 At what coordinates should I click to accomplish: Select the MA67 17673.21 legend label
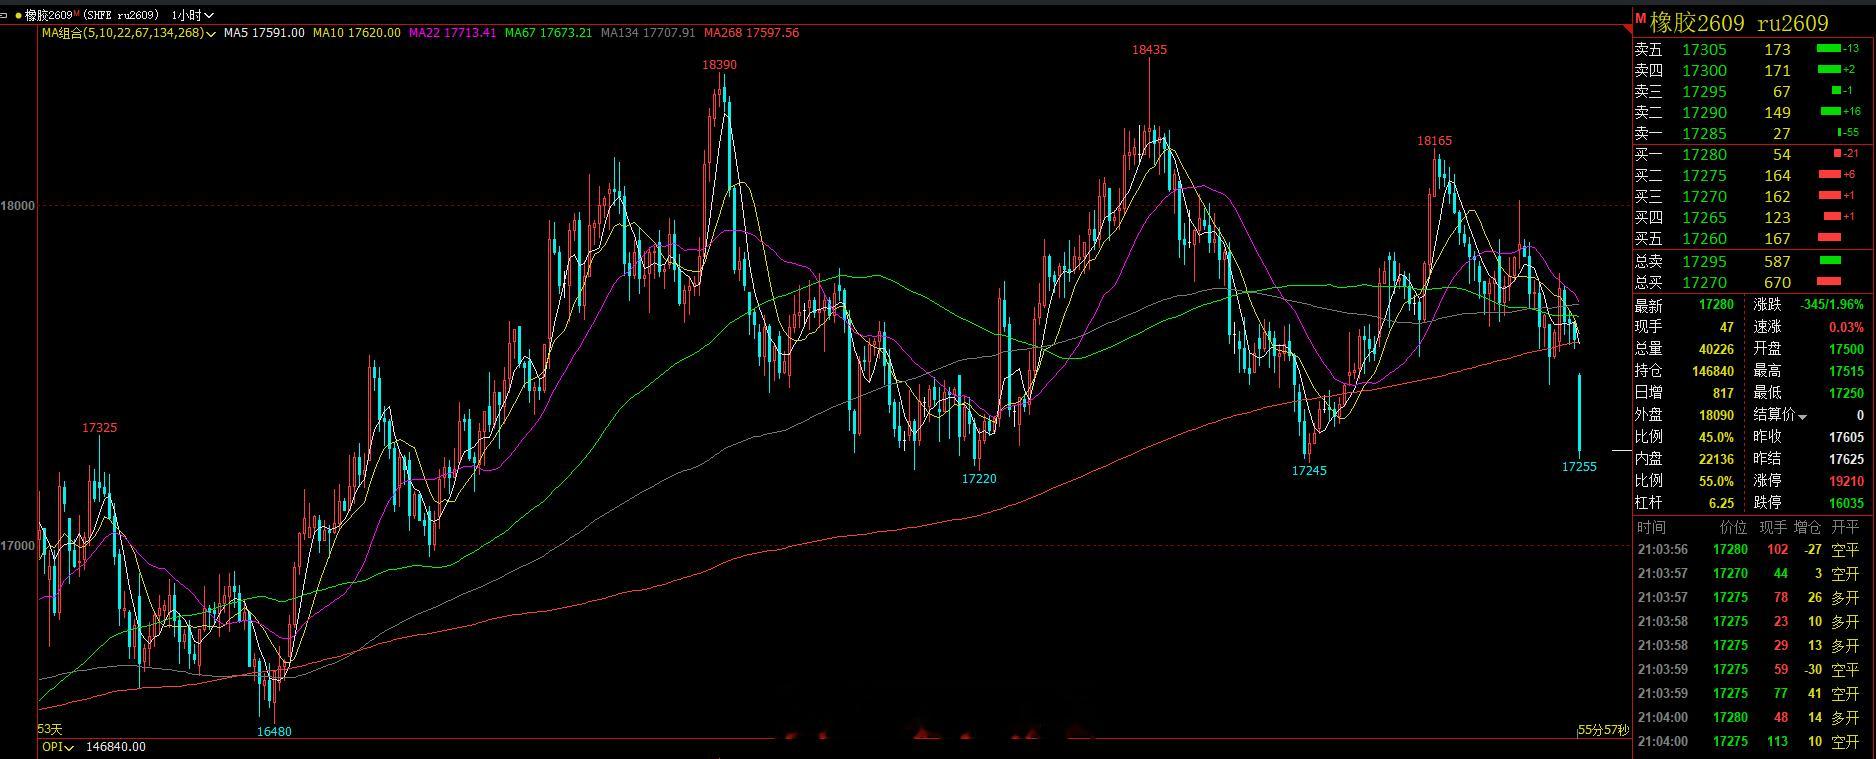[x=548, y=33]
